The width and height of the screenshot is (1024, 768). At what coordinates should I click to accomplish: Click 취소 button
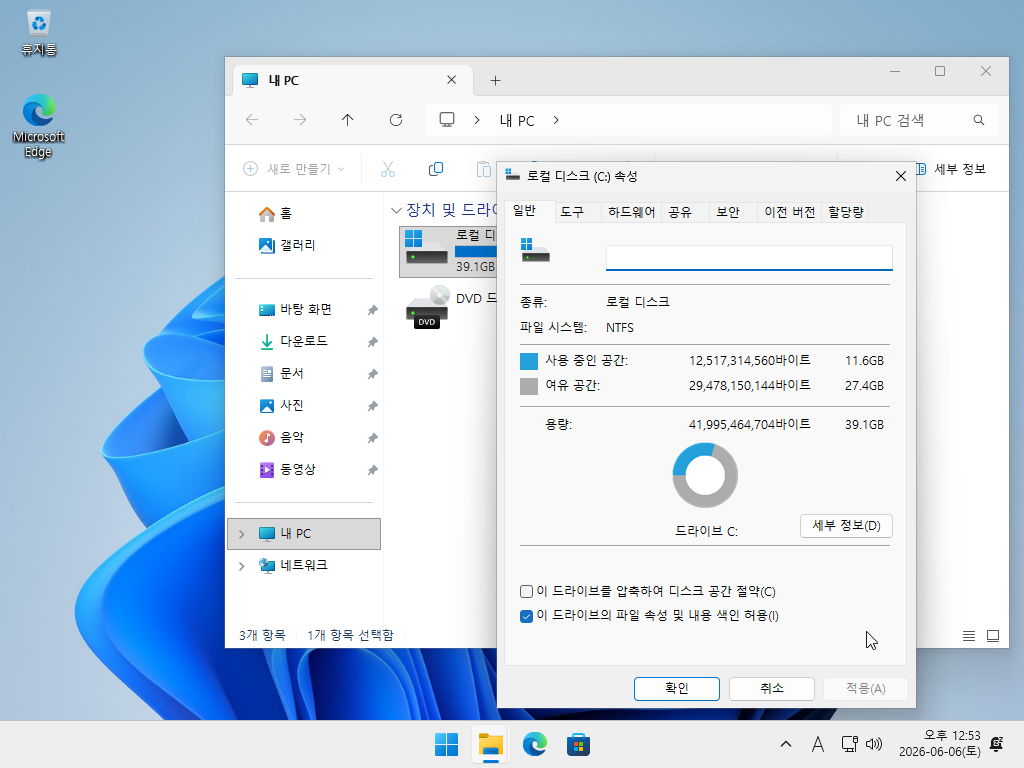(771, 688)
